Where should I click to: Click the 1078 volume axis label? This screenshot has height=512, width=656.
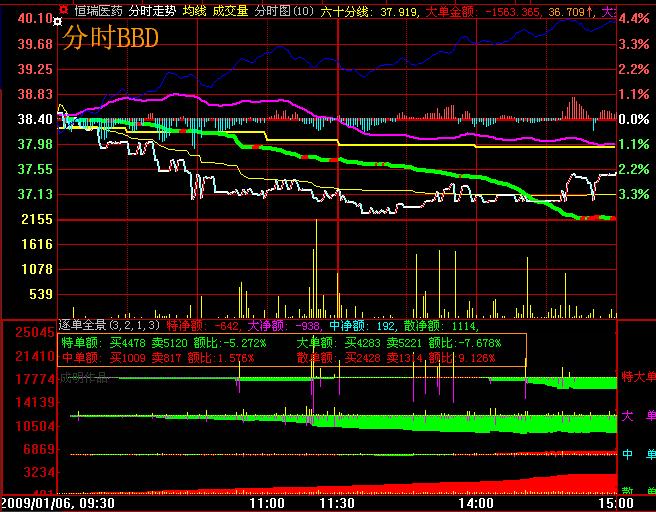(37, 269)
